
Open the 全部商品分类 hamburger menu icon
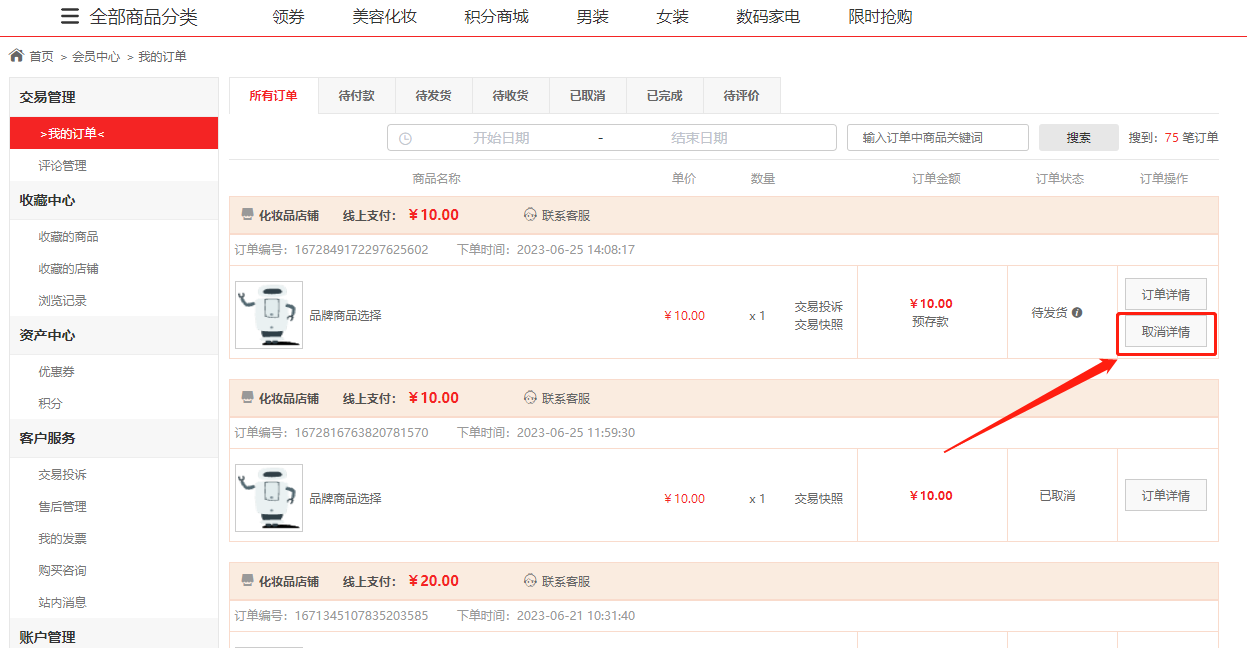pos(69,17)
